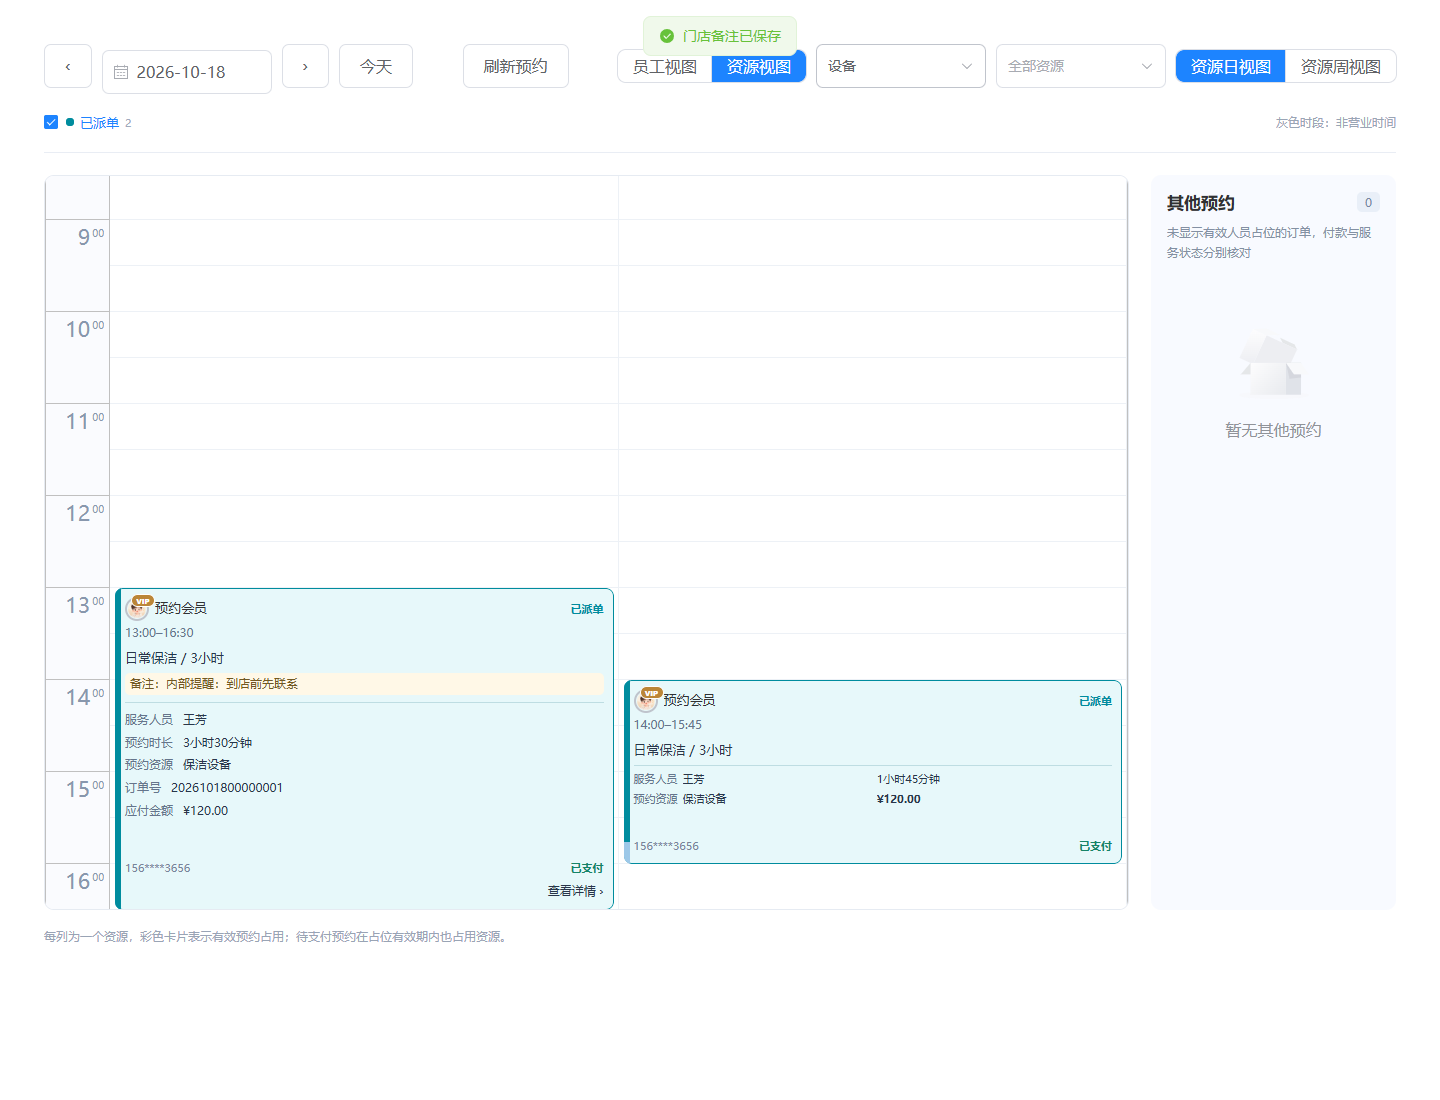This screenshot has height=1100, width=1440.
Task: Switch to 员工视图 tab
Action: tap(665, 66)
